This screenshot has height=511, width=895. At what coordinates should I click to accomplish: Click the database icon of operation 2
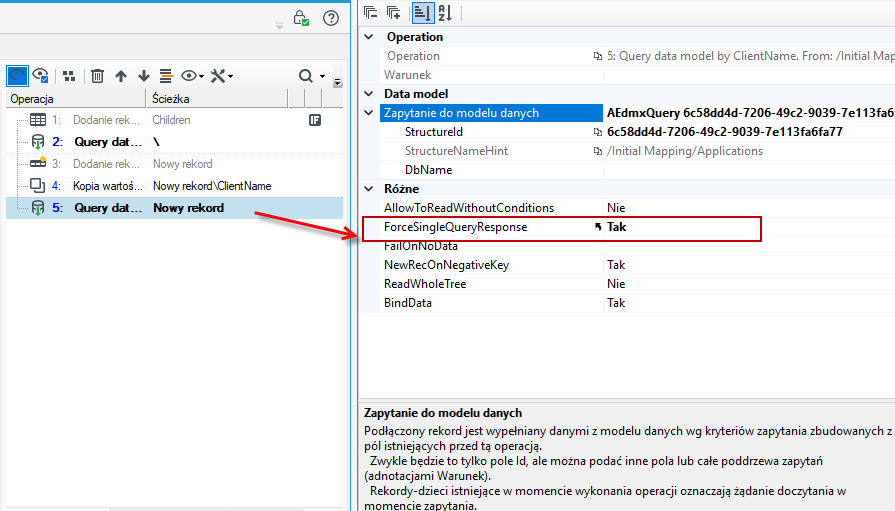[x=38, y=142]
